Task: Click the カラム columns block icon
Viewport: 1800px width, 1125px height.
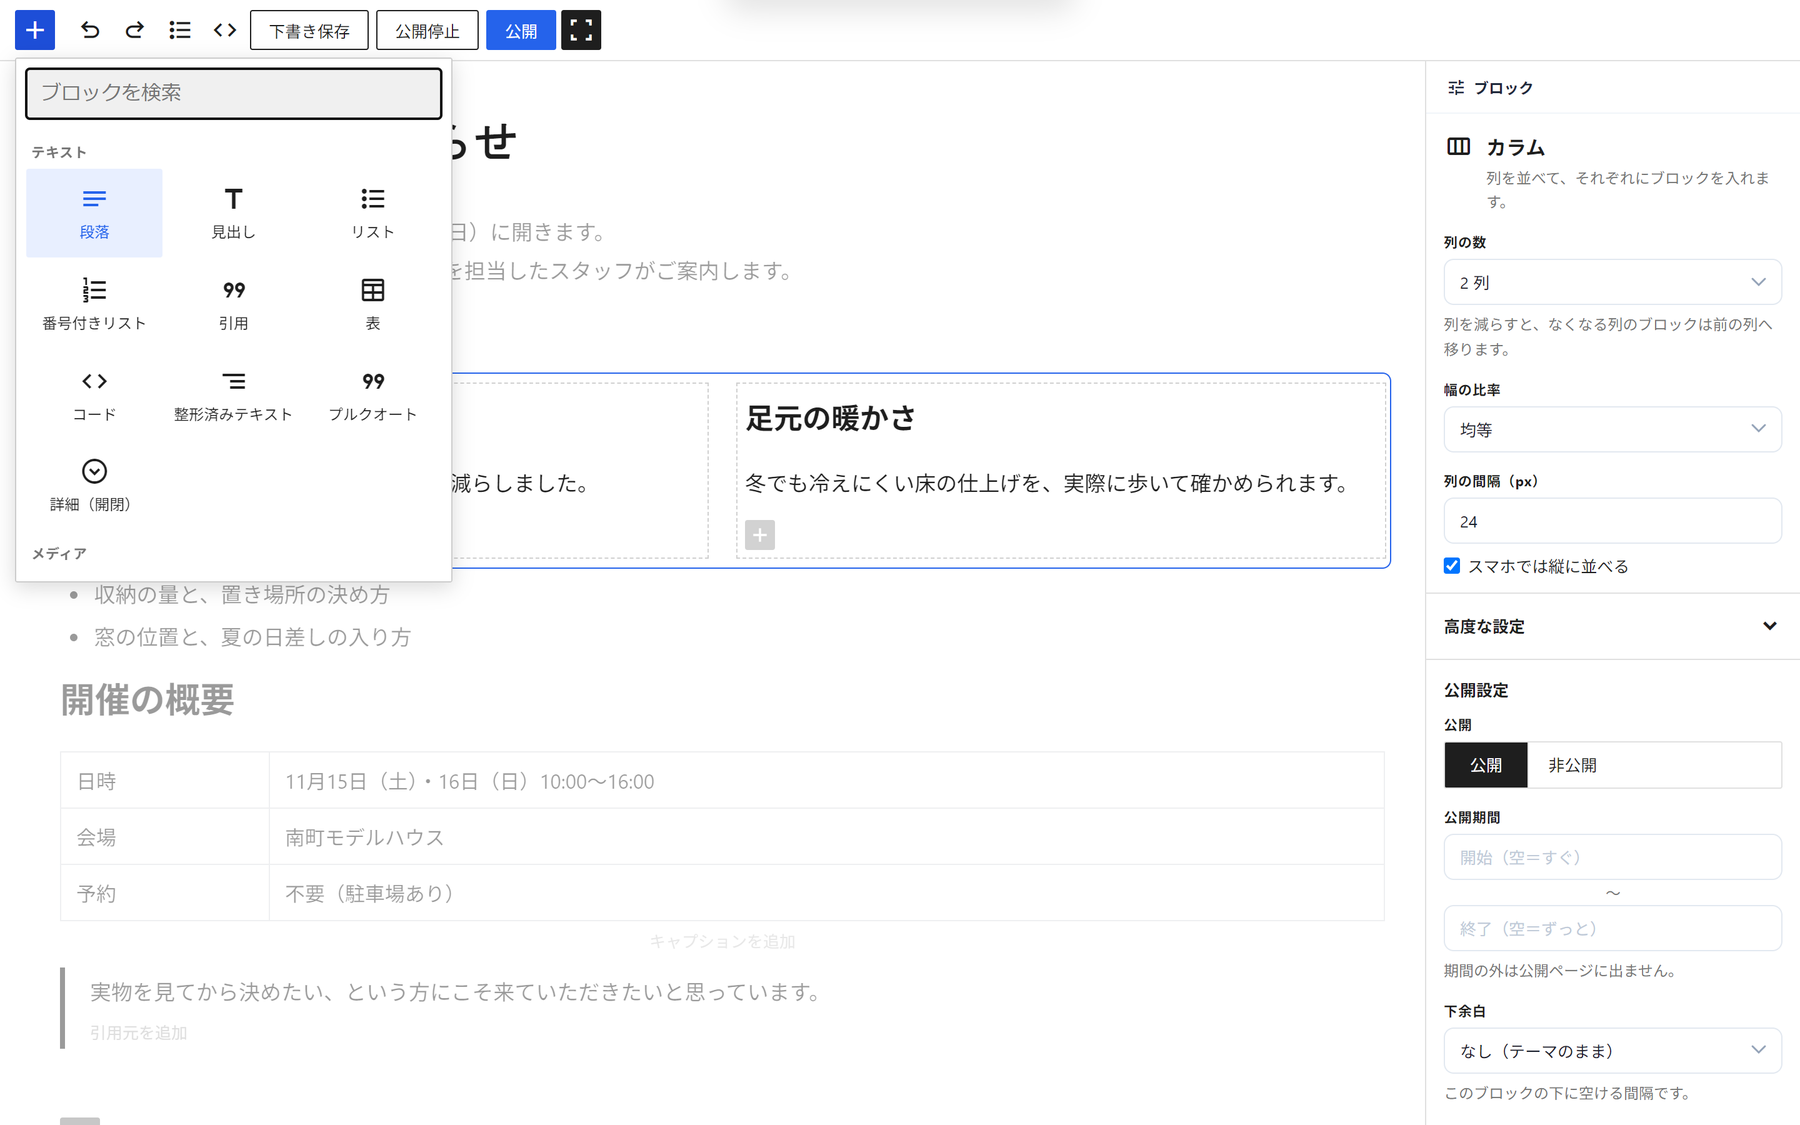Action: pyautogui.click(x=1459, y=147)
